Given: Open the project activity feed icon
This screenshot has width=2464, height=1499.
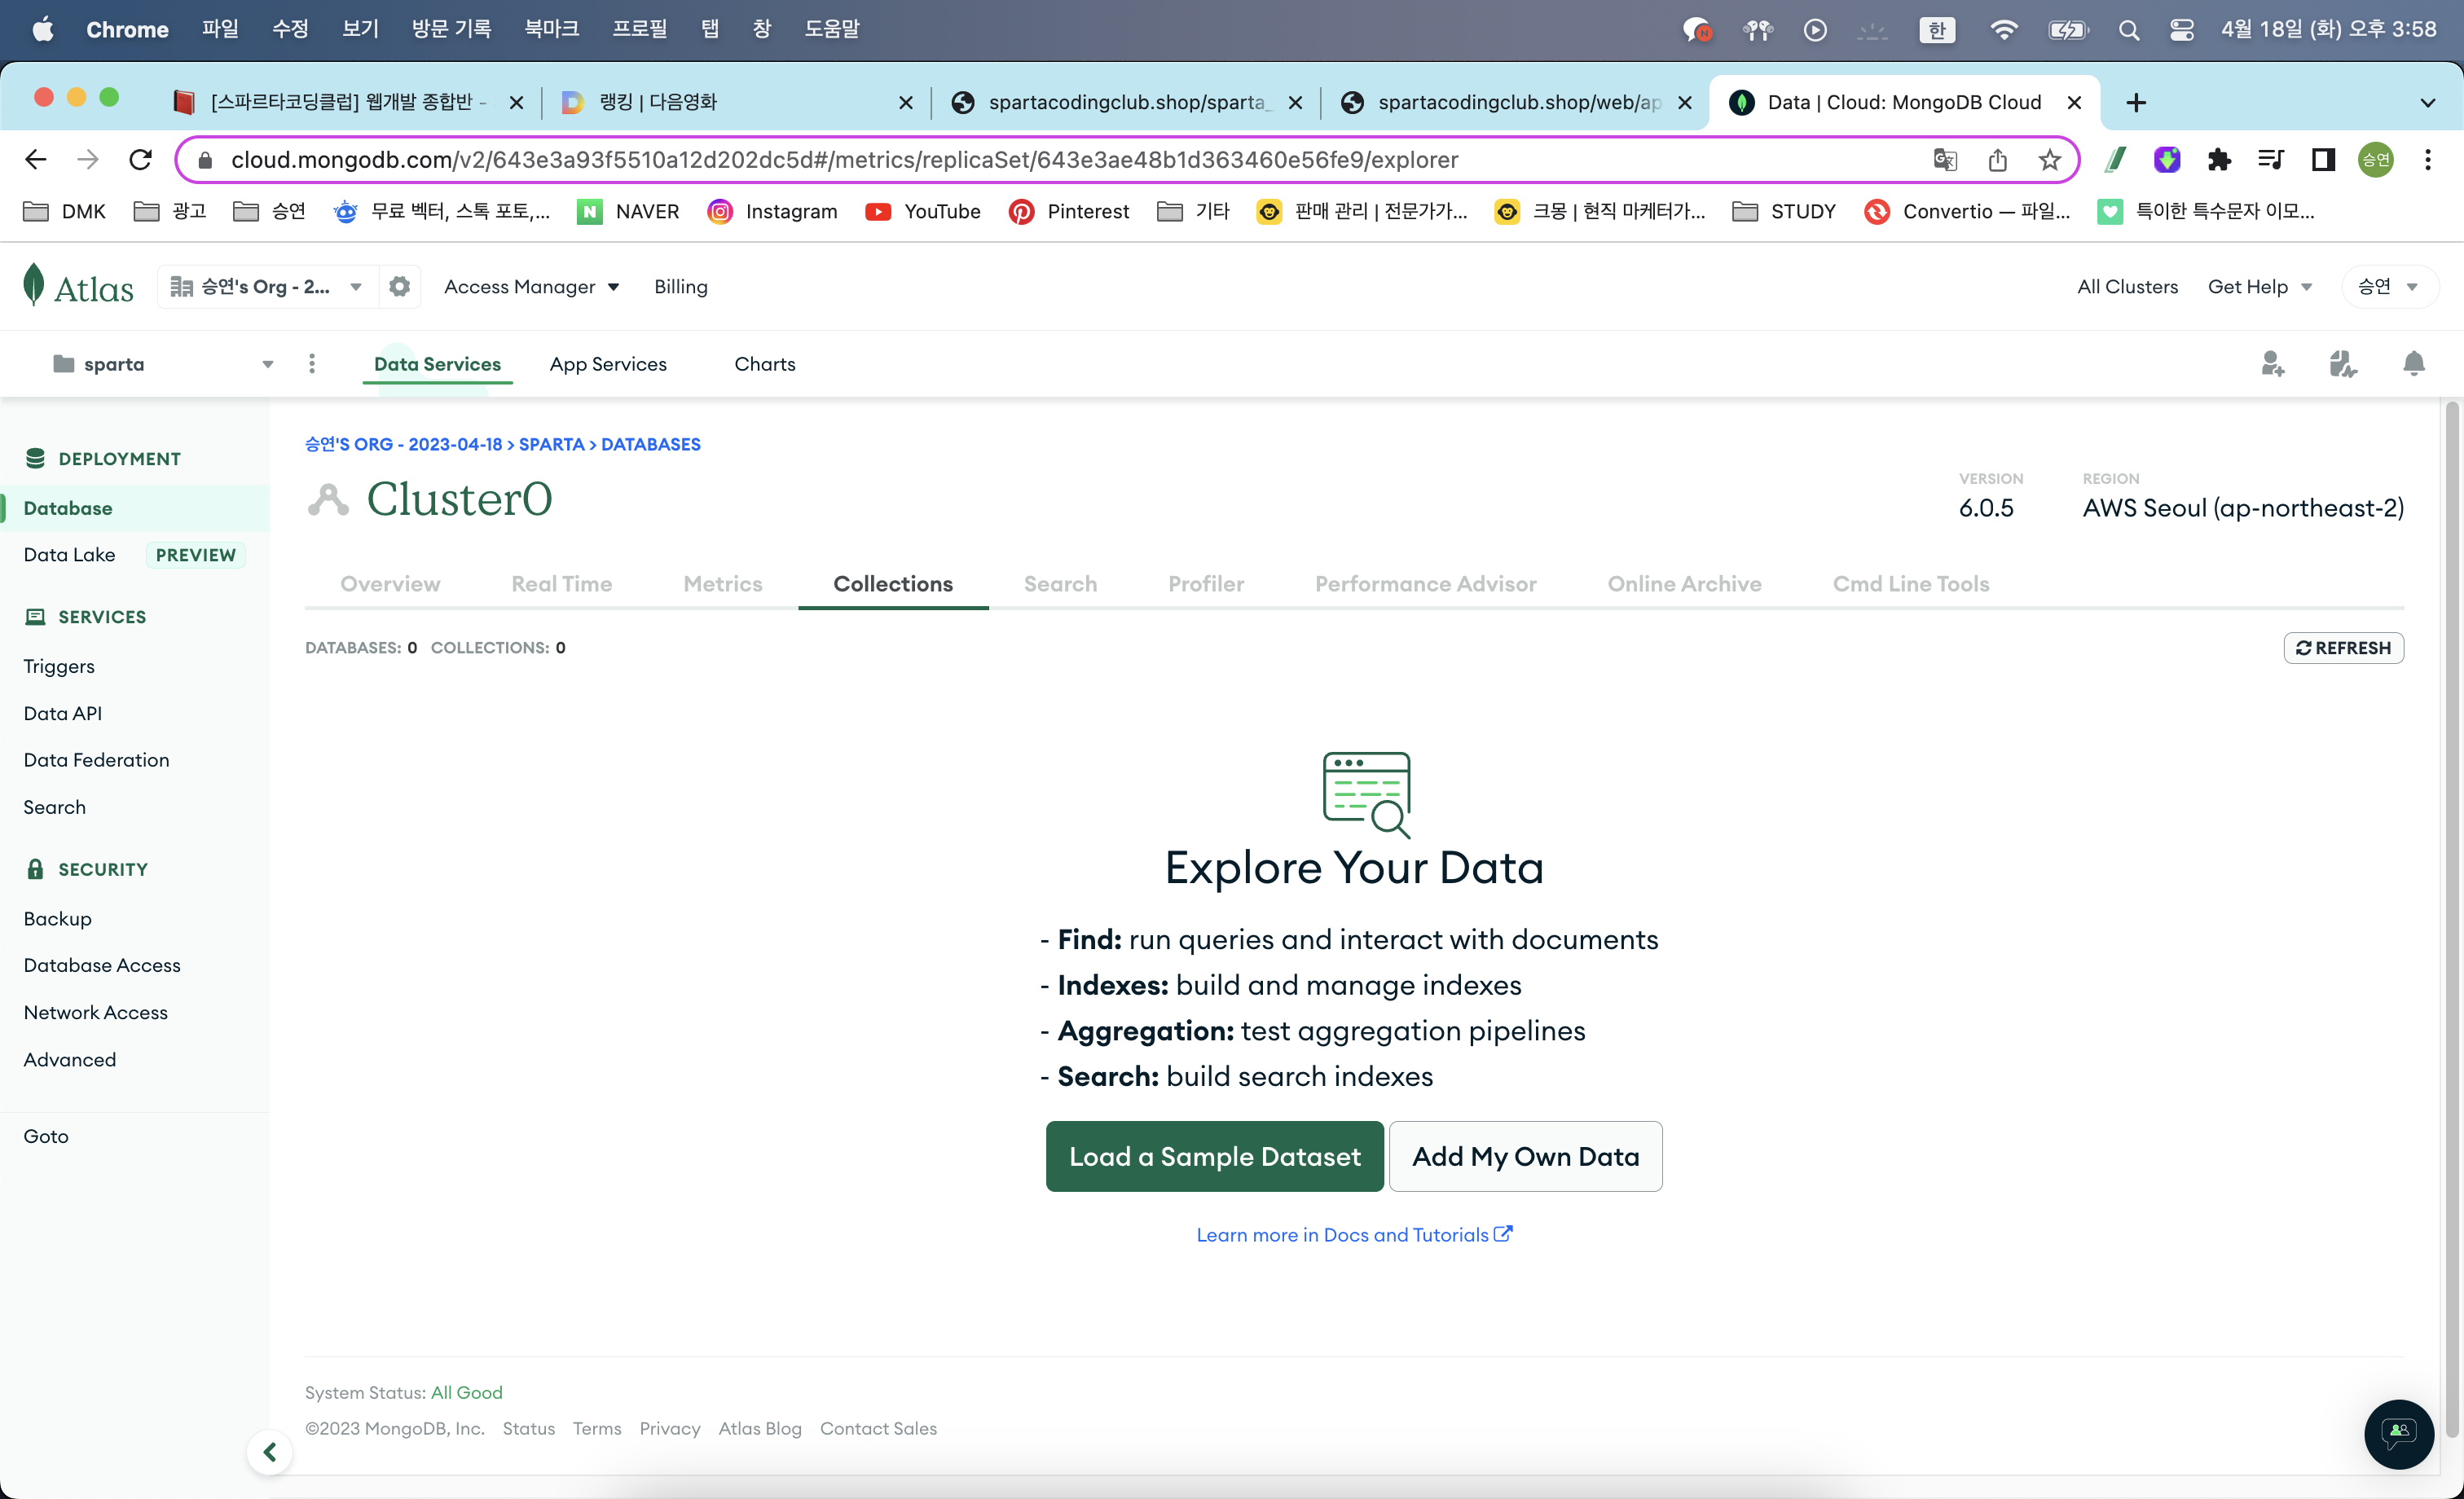Looking at the screenshot, I should tap(2343, 364).
